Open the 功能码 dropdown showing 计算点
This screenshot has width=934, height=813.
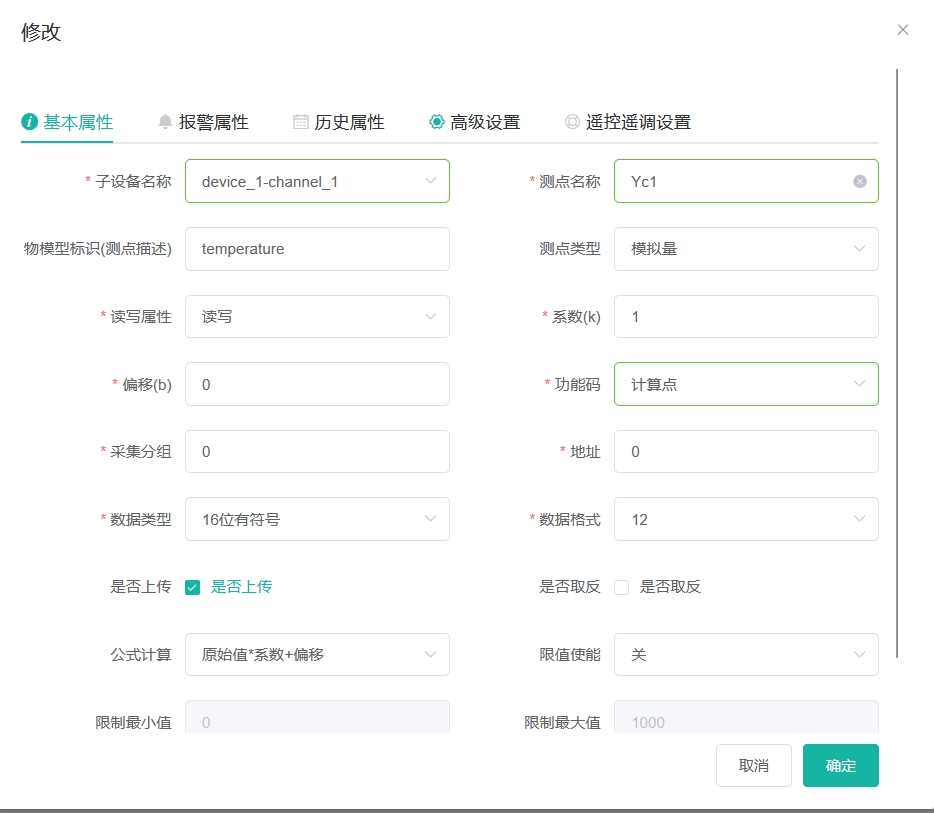click(746, 384)
